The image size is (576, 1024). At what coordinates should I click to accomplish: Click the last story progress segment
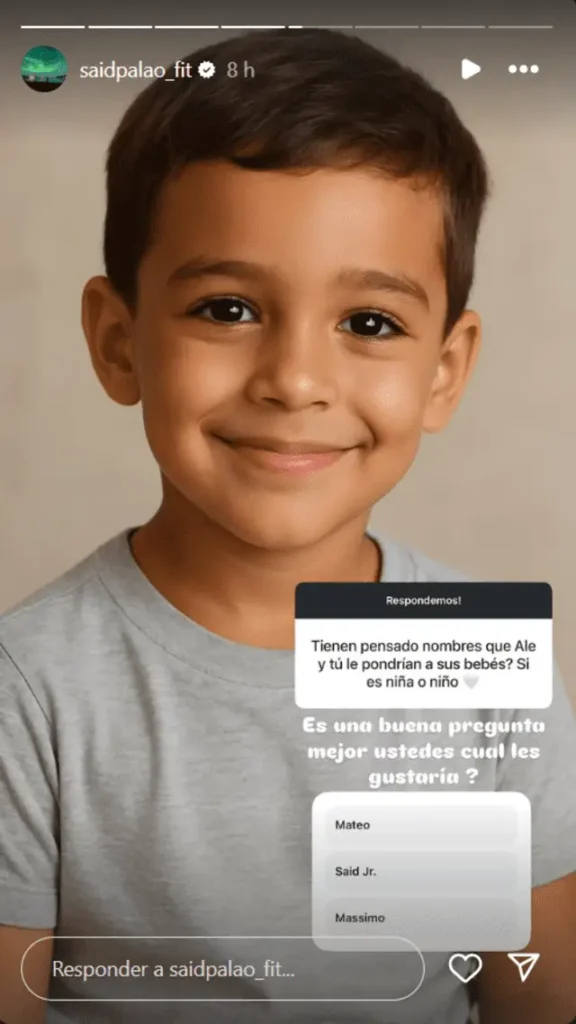[520, 27]
